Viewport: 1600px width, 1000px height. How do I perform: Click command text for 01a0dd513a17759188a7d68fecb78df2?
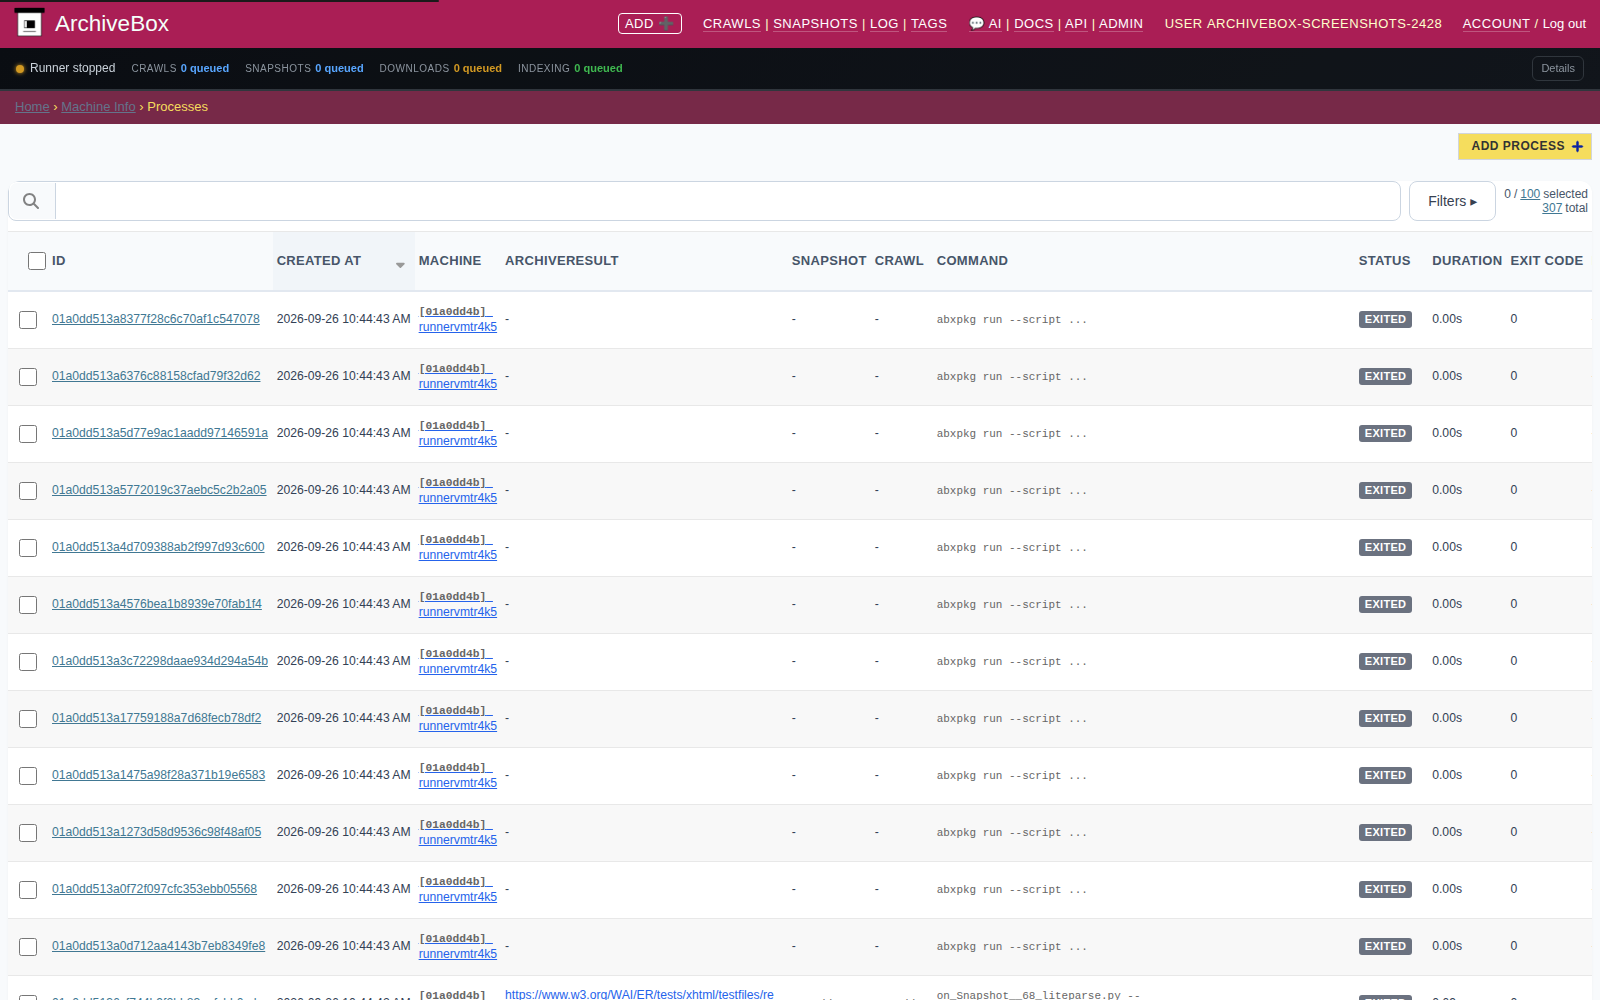(x=1012, y=719)
